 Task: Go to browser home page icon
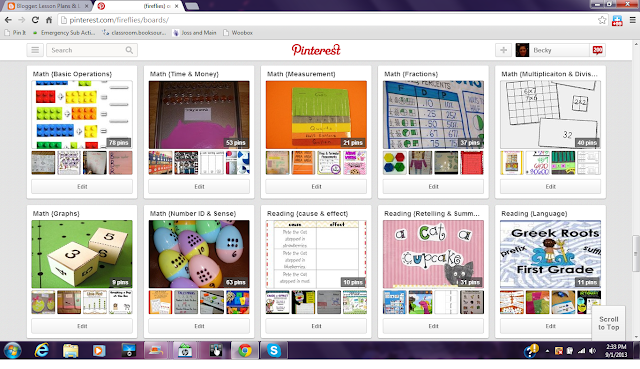pos(49,20)
